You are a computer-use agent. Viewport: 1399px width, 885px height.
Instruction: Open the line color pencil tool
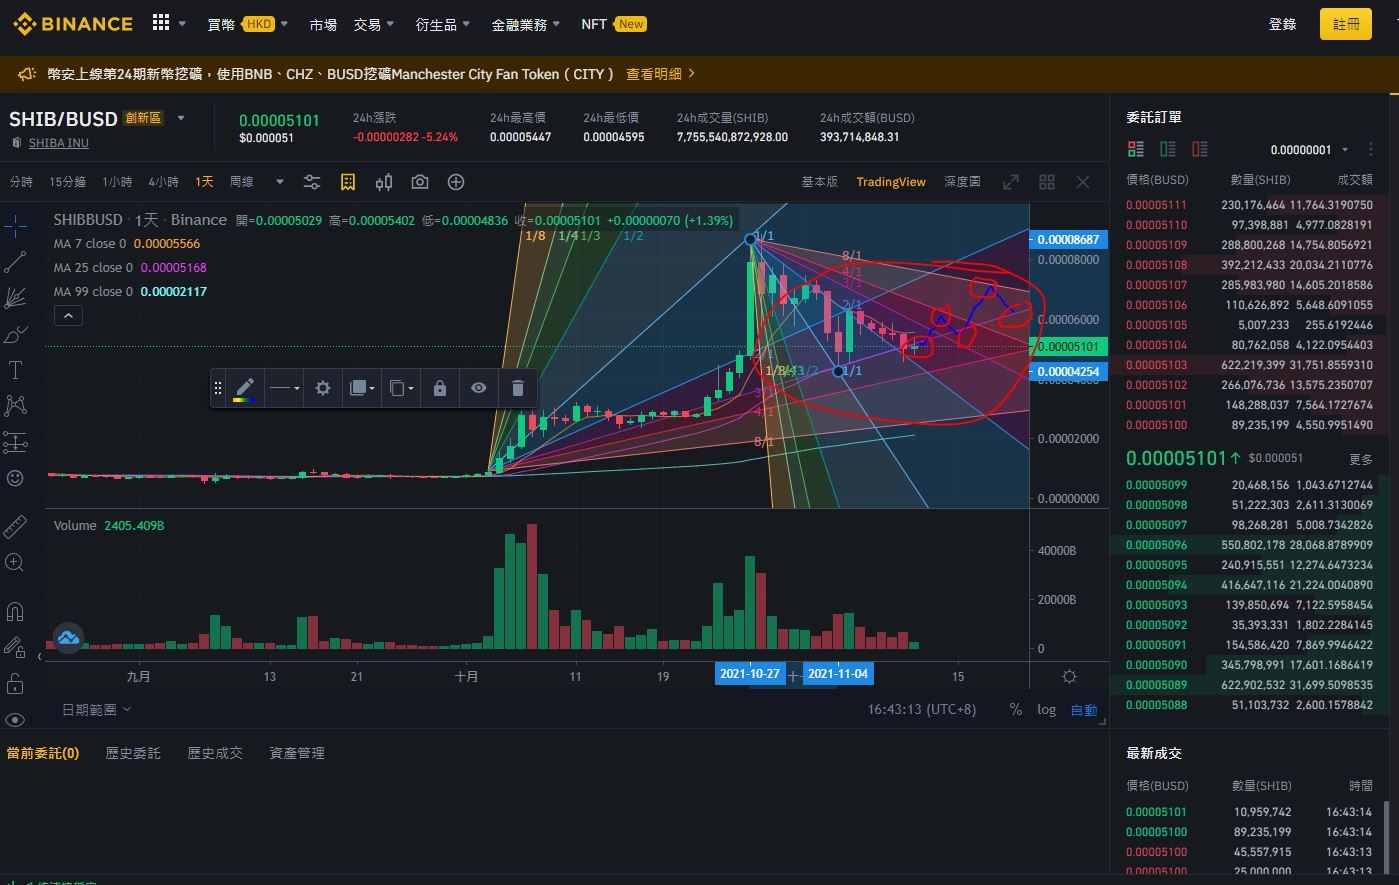(x=245, y=388)
